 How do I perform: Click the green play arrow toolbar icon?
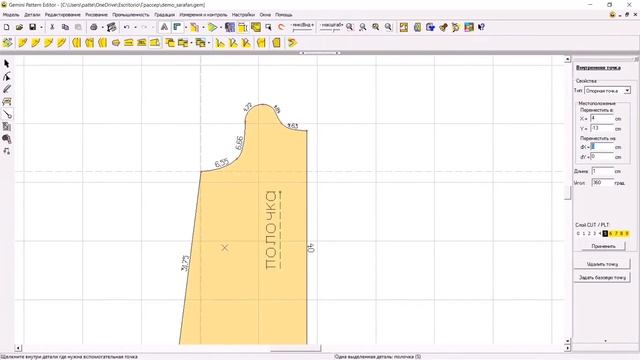point(212,27)
